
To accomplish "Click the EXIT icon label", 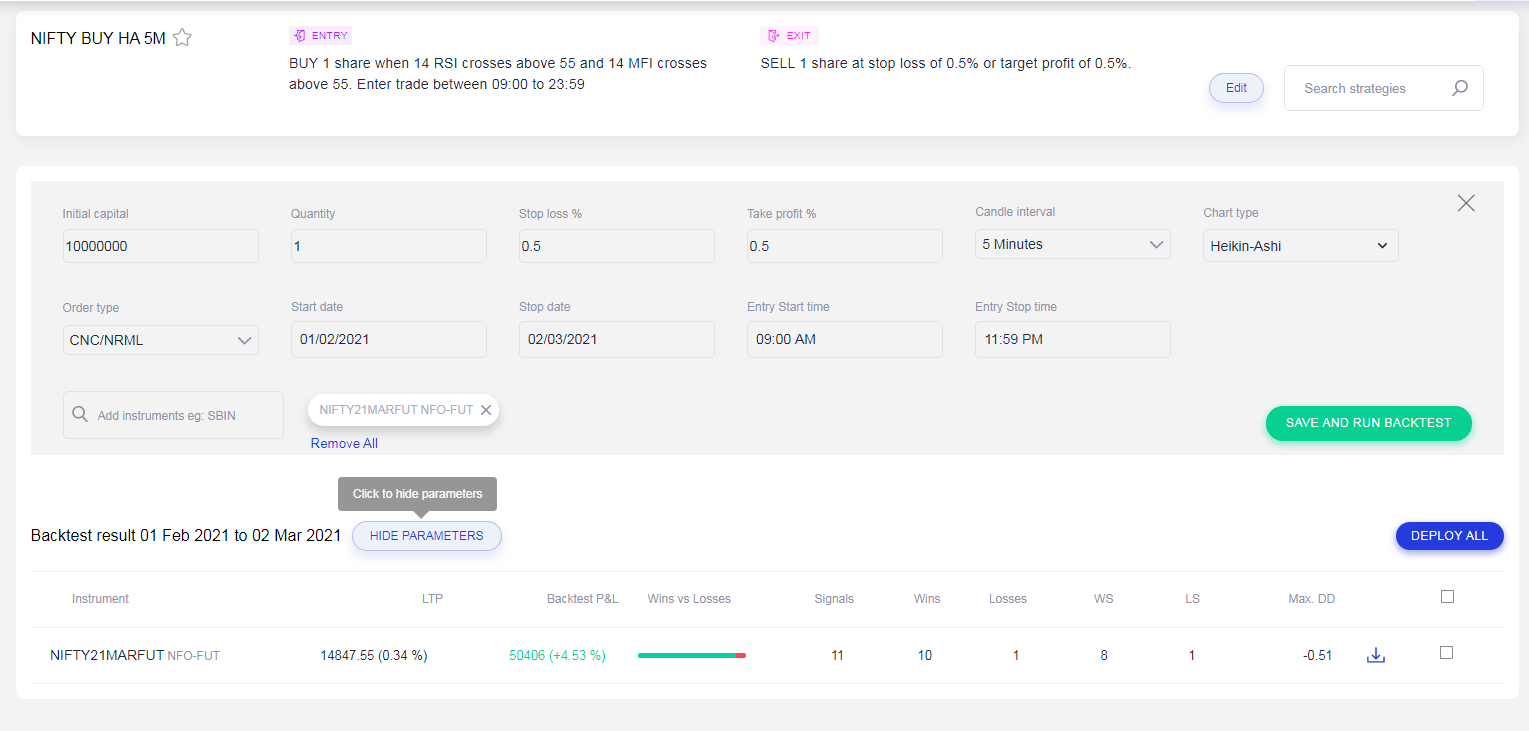I will pos(789,36).
